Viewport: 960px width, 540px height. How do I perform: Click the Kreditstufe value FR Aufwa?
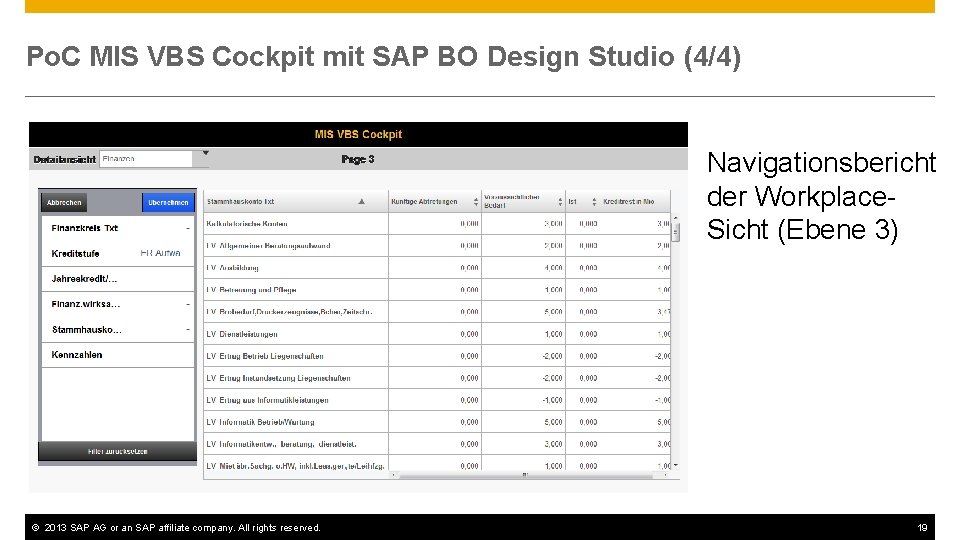click(x=160, y=253)
